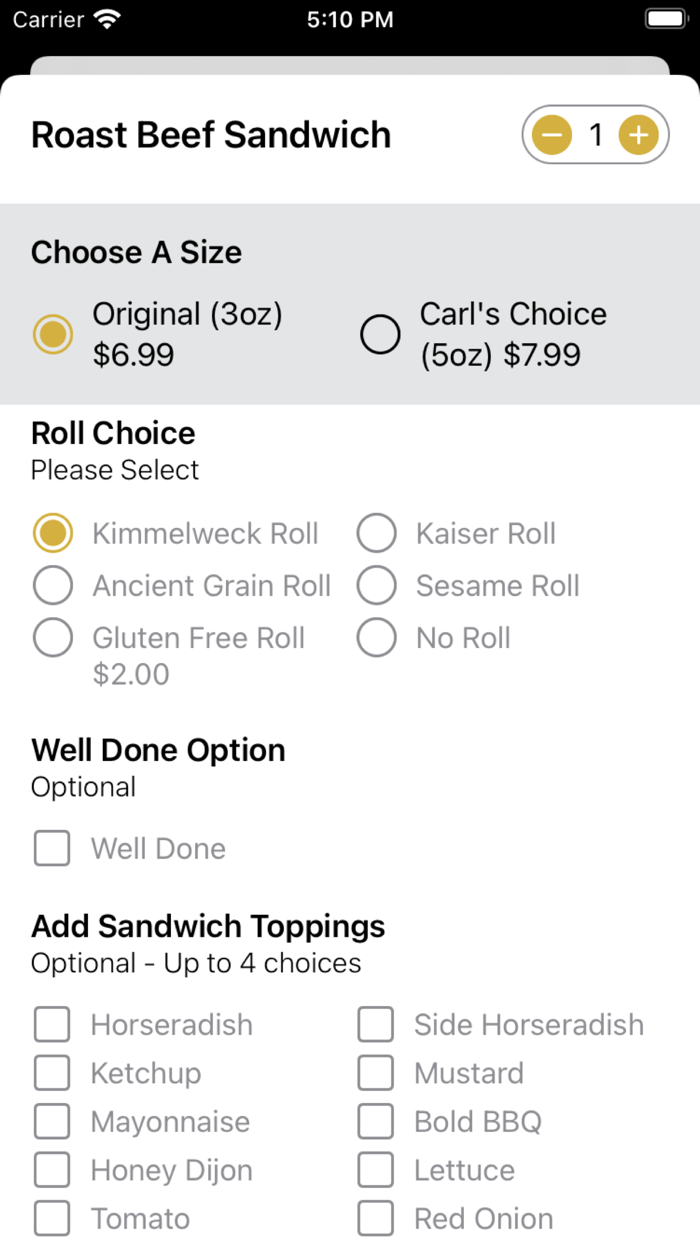The width and height of the screenshot is (700, 1244).
Task: Tick the Honey Dijon checkbox
Action: click(52, 1170)
